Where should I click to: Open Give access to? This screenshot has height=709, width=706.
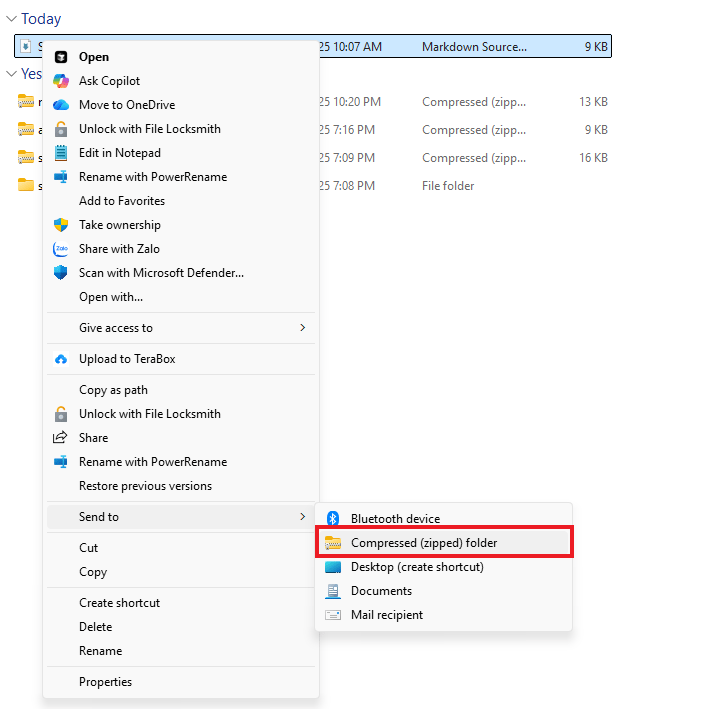point(181,327)
